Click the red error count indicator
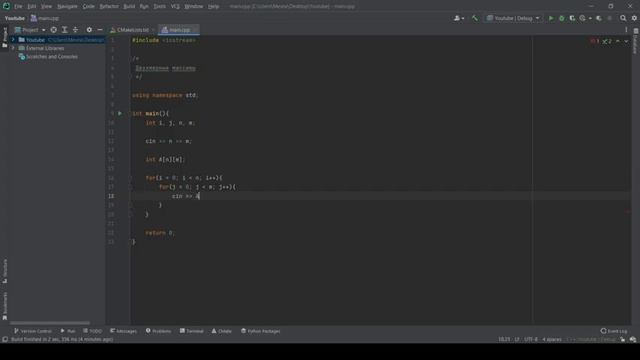This screenshot has height=360, width=640. (x=595, y=41)
